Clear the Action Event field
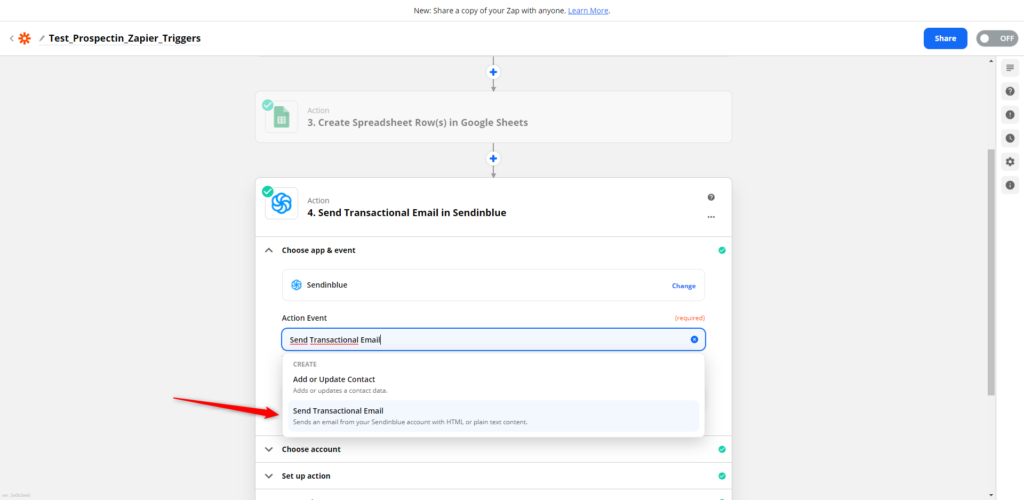The image size is (1024, 500). pyautogui.click(x=694, y=339)
